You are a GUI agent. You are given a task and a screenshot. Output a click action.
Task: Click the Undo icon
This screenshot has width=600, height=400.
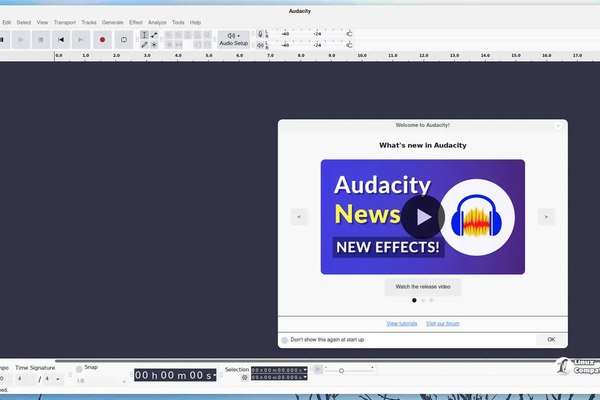coord(197,45)
